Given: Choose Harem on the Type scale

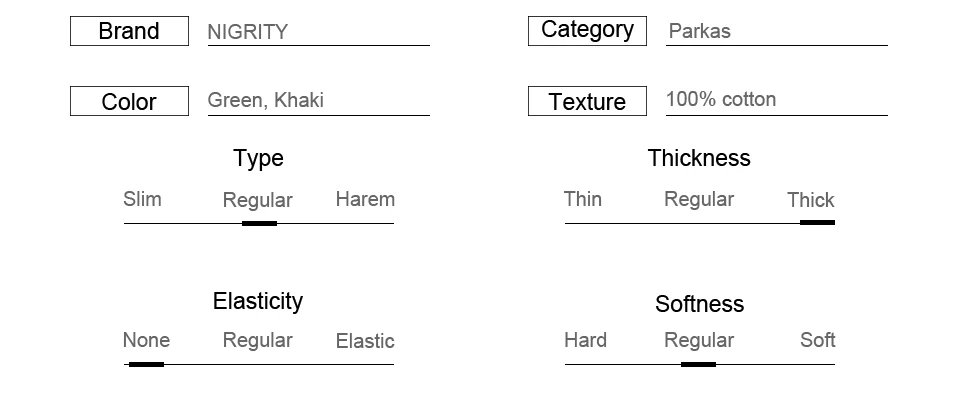Looking at the screenshot, I should pos(365,199).
